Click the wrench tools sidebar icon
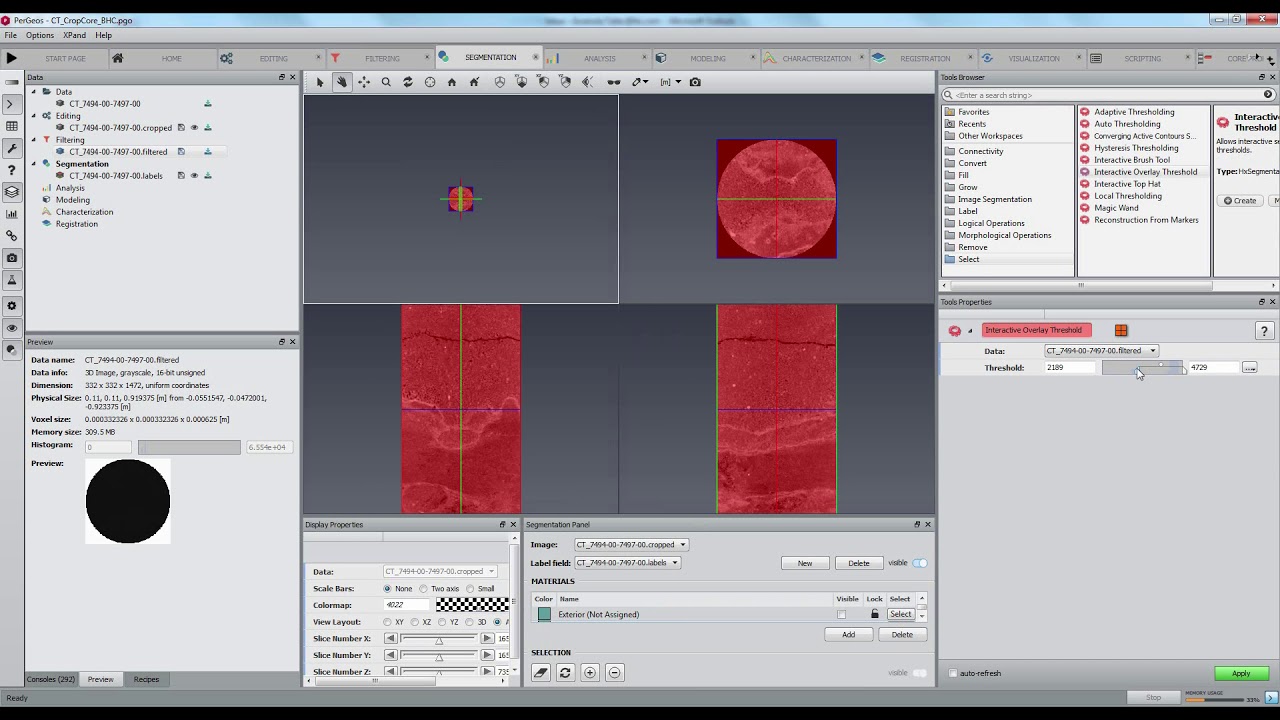This screenshot has height=720, width=1280. click(11, 148)
